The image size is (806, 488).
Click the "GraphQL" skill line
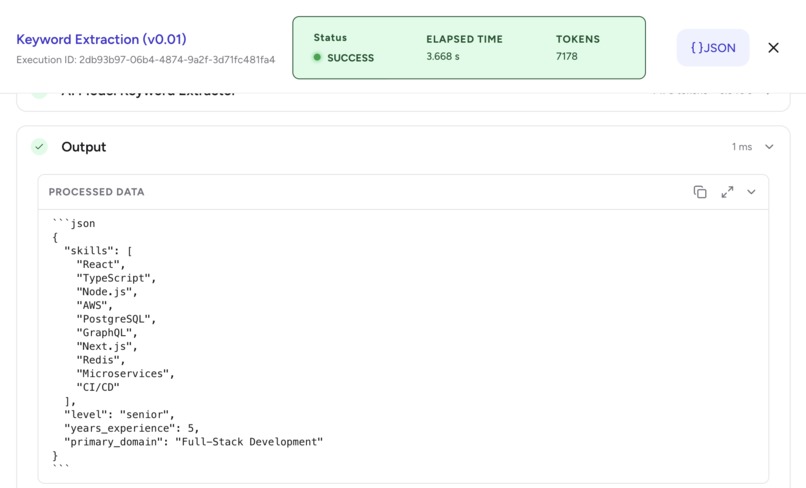coord(107,333)
